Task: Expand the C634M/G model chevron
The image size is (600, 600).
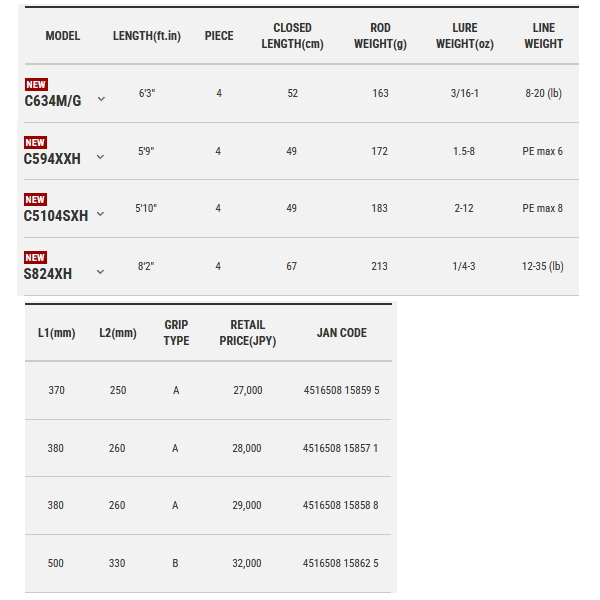Action: point(101,99)
